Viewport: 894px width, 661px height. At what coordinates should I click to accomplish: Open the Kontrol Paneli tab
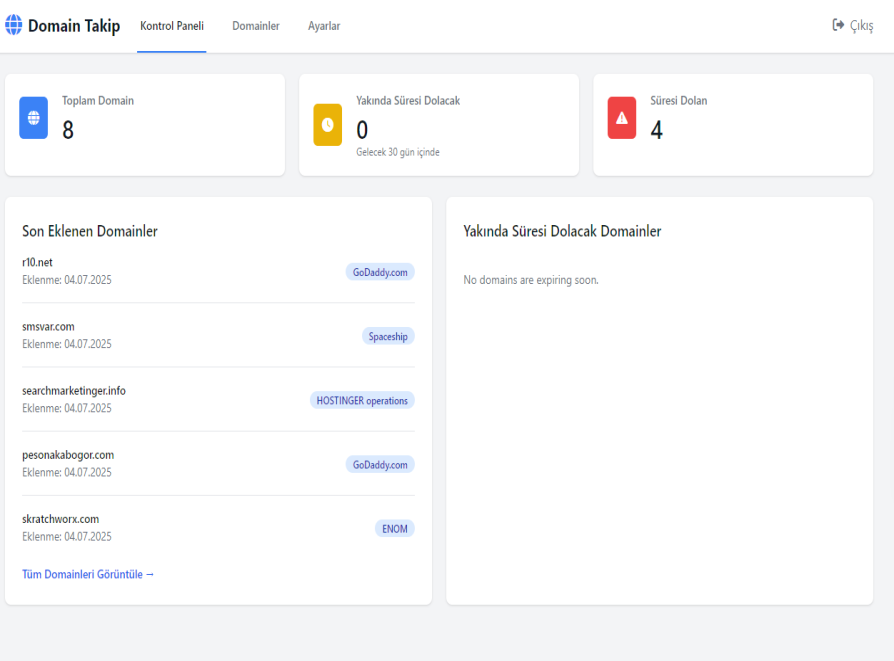click(x=172, y=26)
